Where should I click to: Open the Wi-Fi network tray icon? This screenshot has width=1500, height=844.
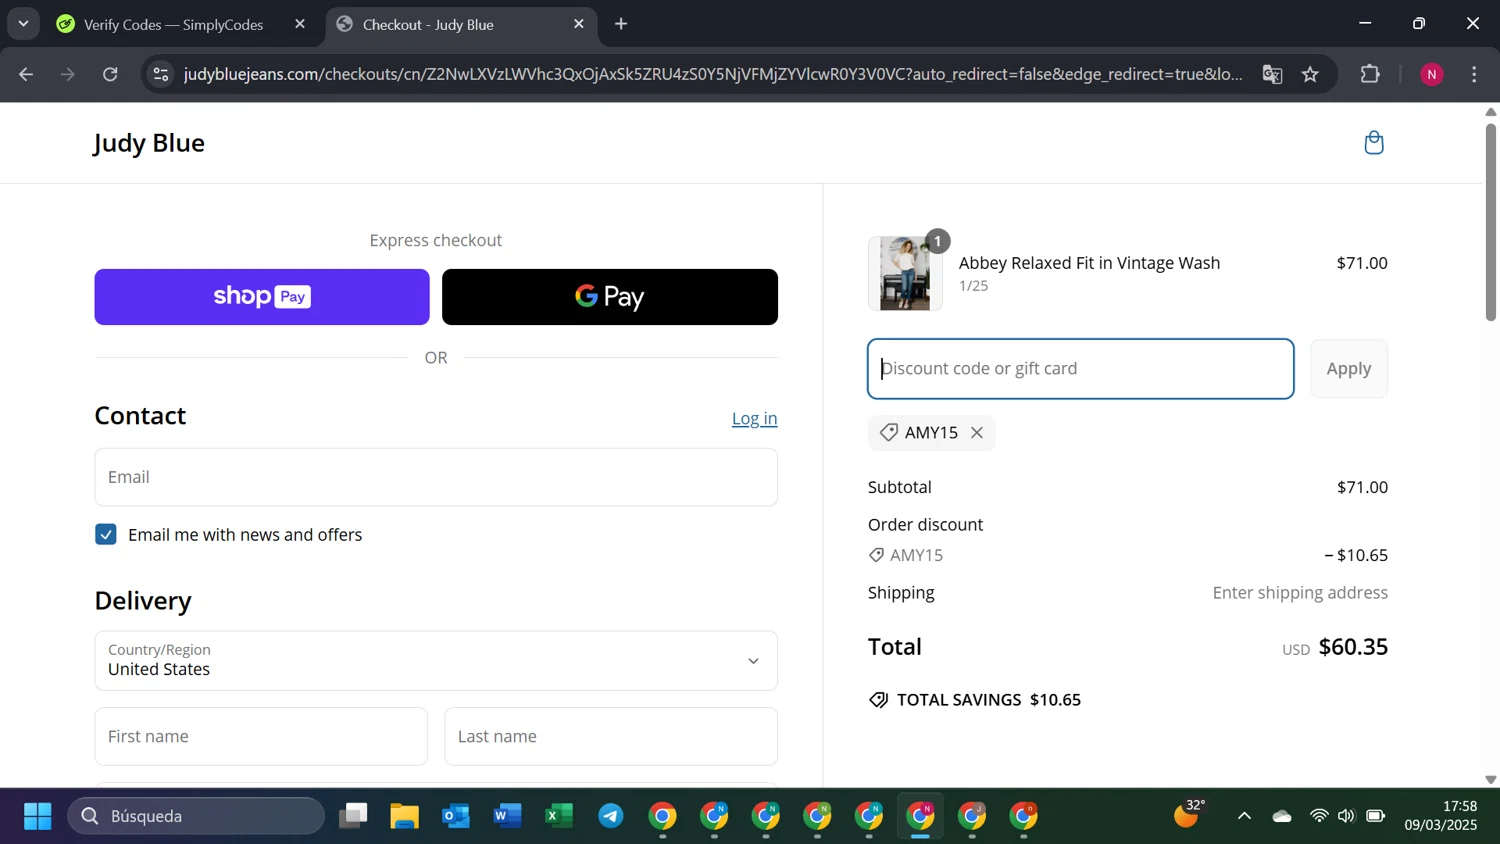pos(1319,817)
